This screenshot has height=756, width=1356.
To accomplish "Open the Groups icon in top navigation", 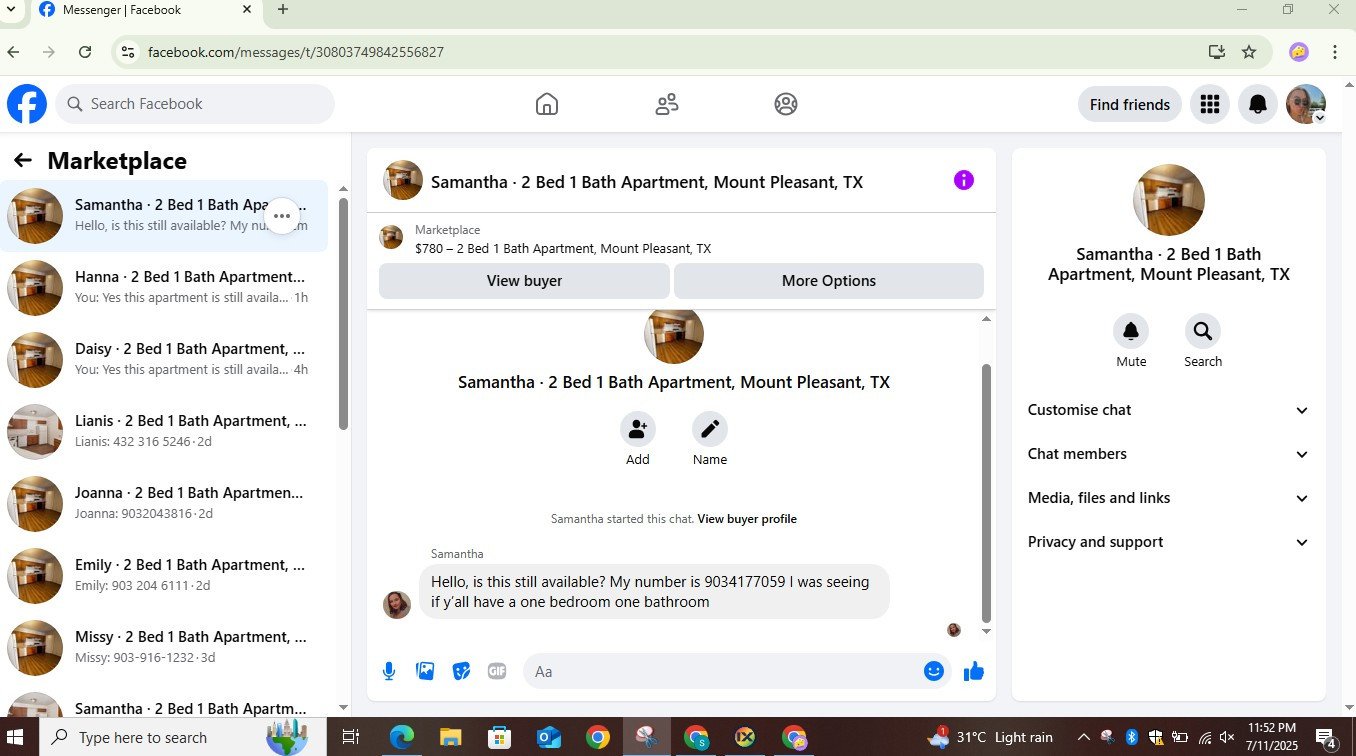I will click(x=786, y=104).
